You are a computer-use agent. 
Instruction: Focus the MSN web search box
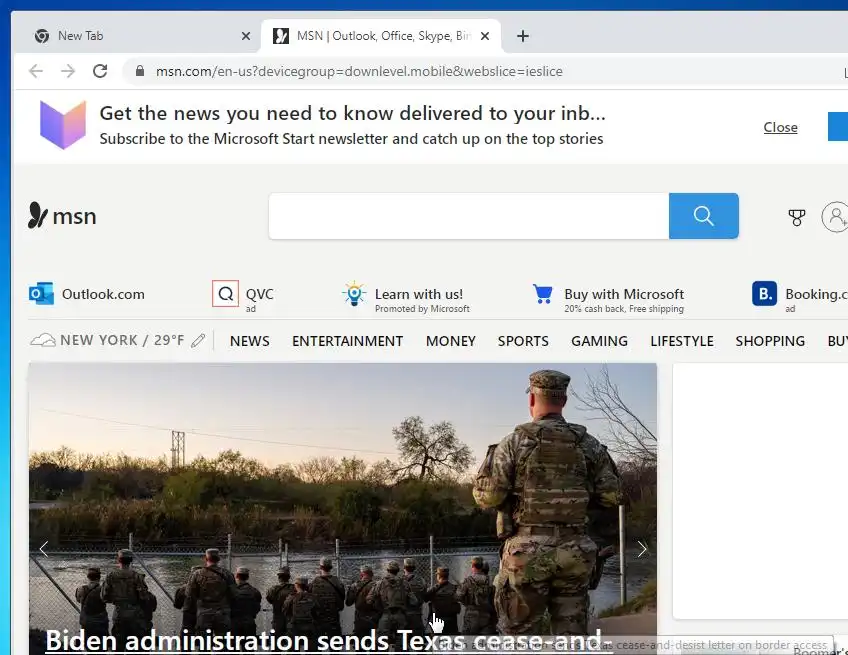(468, 216)
